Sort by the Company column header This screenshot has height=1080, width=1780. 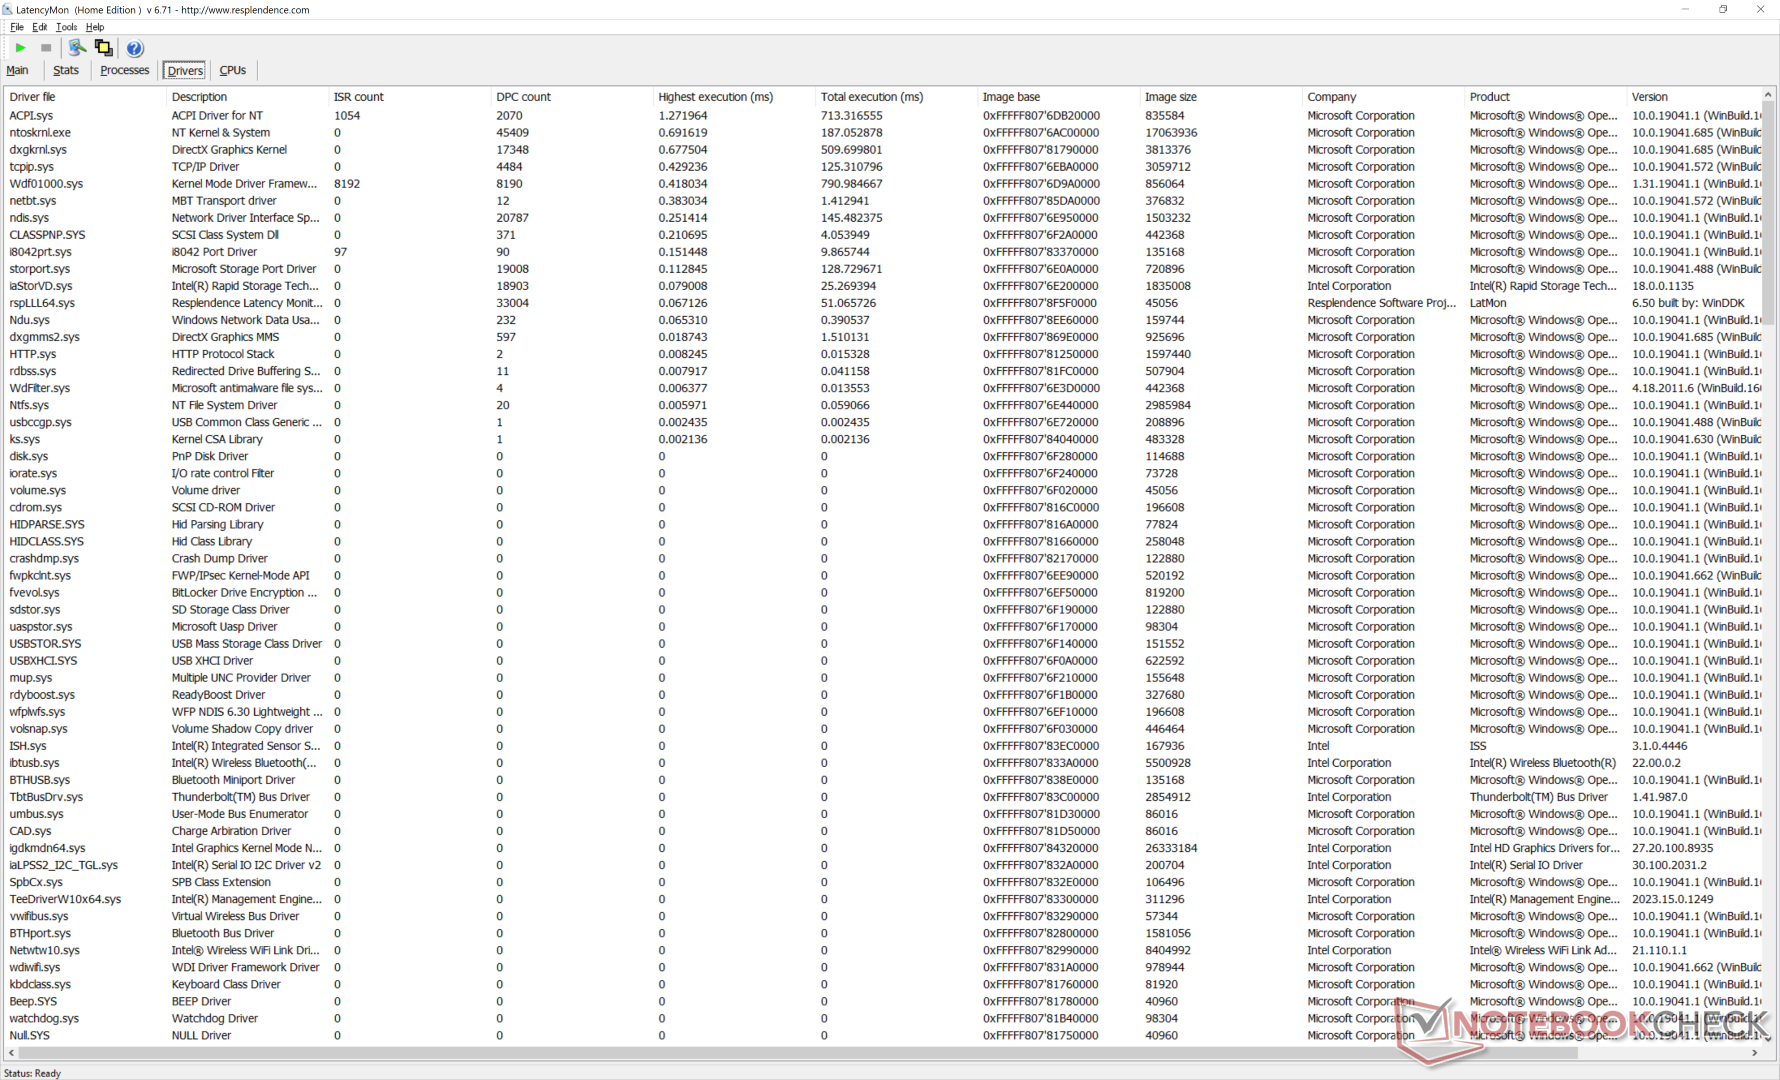tap(1384, 97)
